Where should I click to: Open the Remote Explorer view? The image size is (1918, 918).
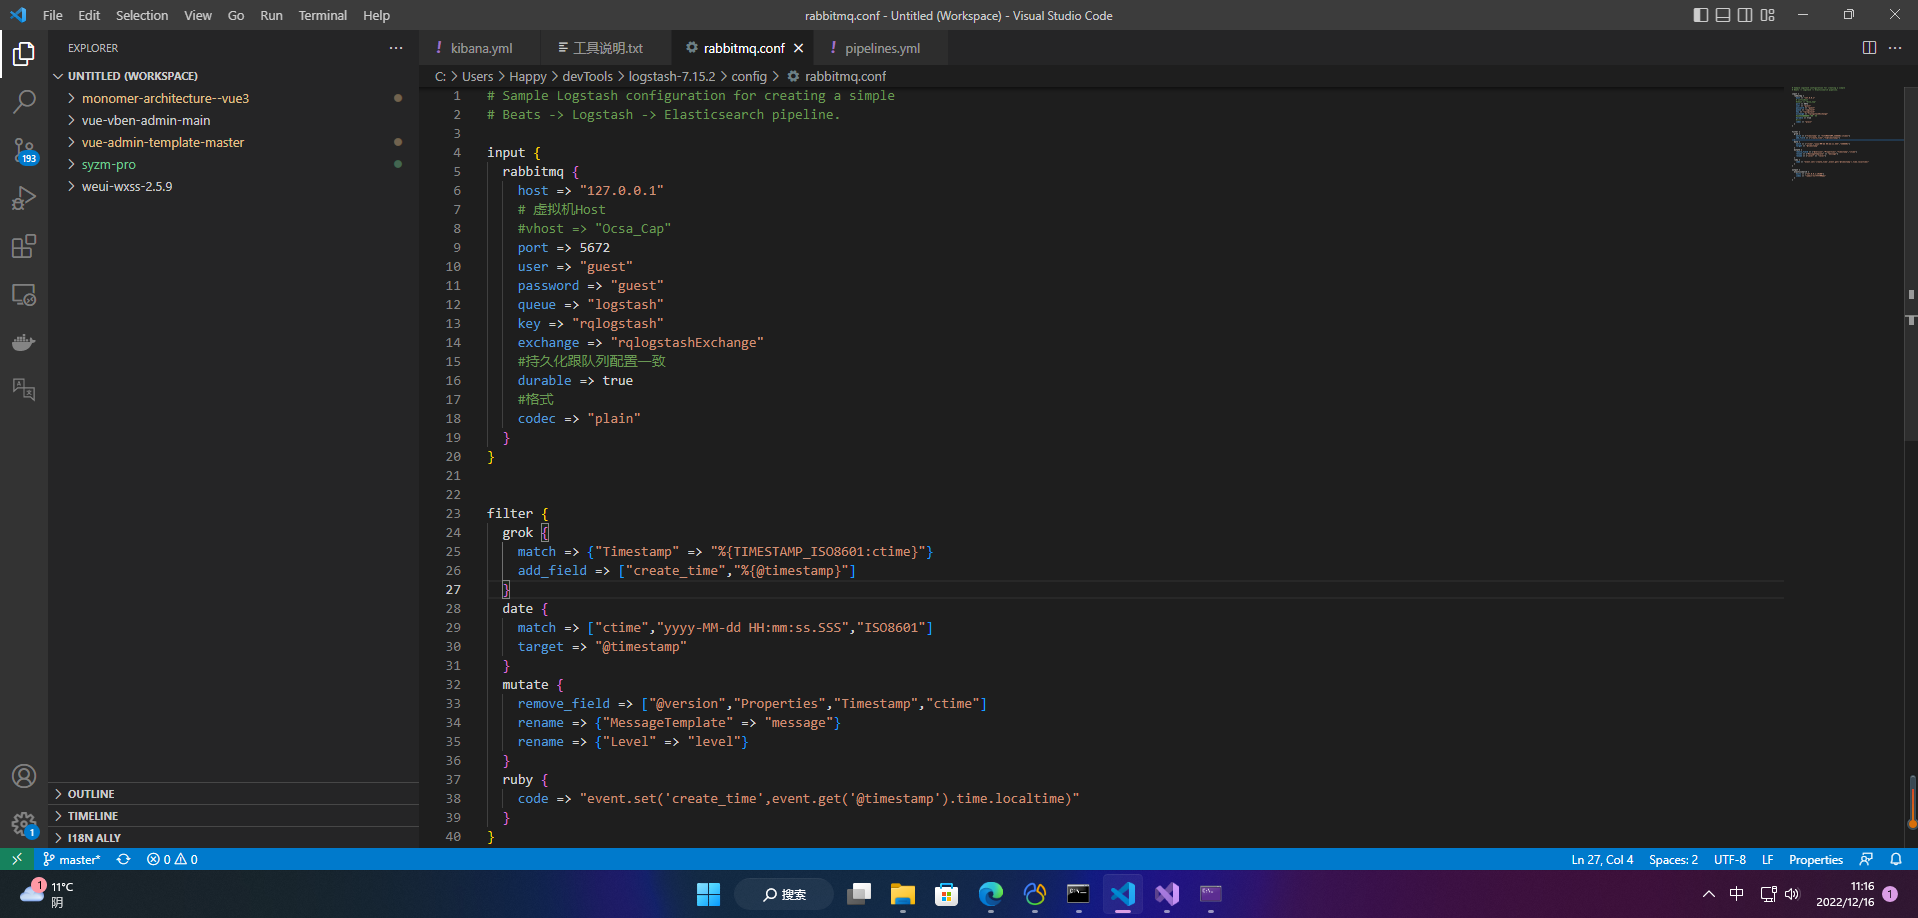(24, 295)
